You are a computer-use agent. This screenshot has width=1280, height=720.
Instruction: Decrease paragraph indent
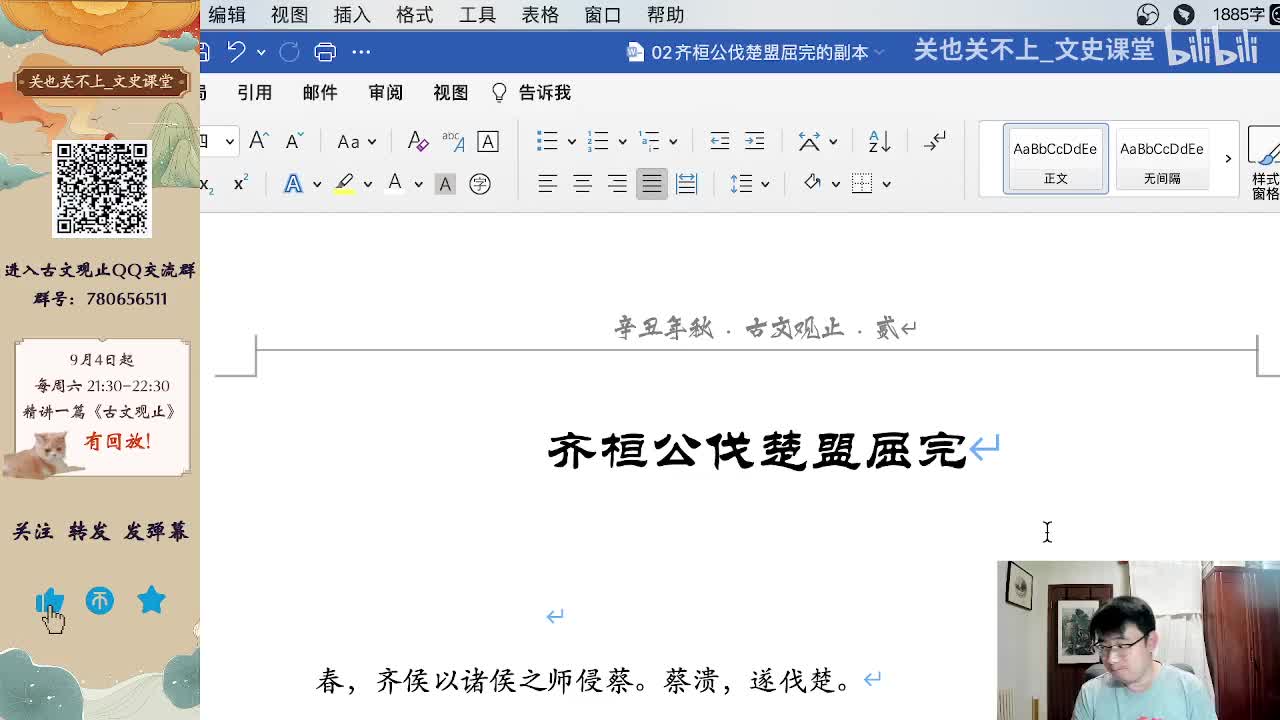click(x=720, y=141)
